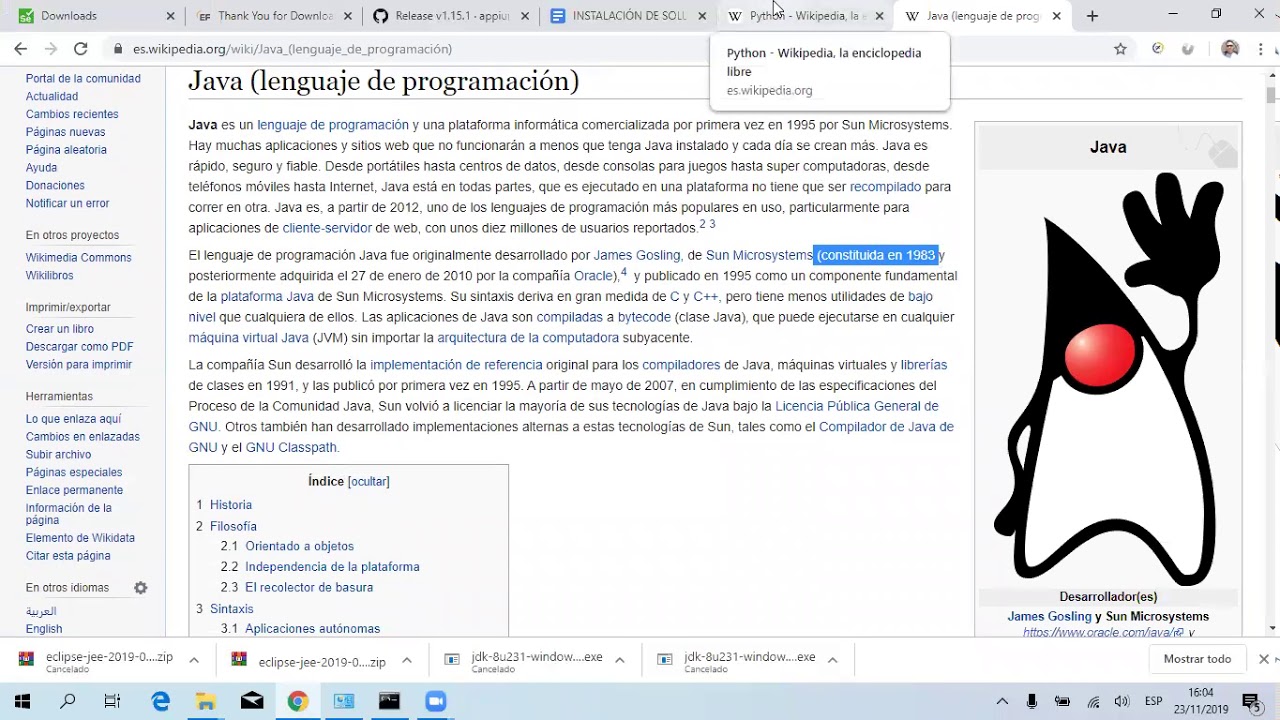
Task: Bookmark this page with the star icon
Action: [x=1120, y=48]
